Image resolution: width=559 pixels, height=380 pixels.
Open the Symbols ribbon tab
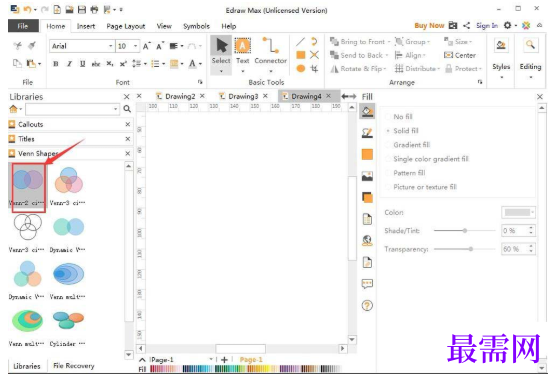[x=196, y=26]
